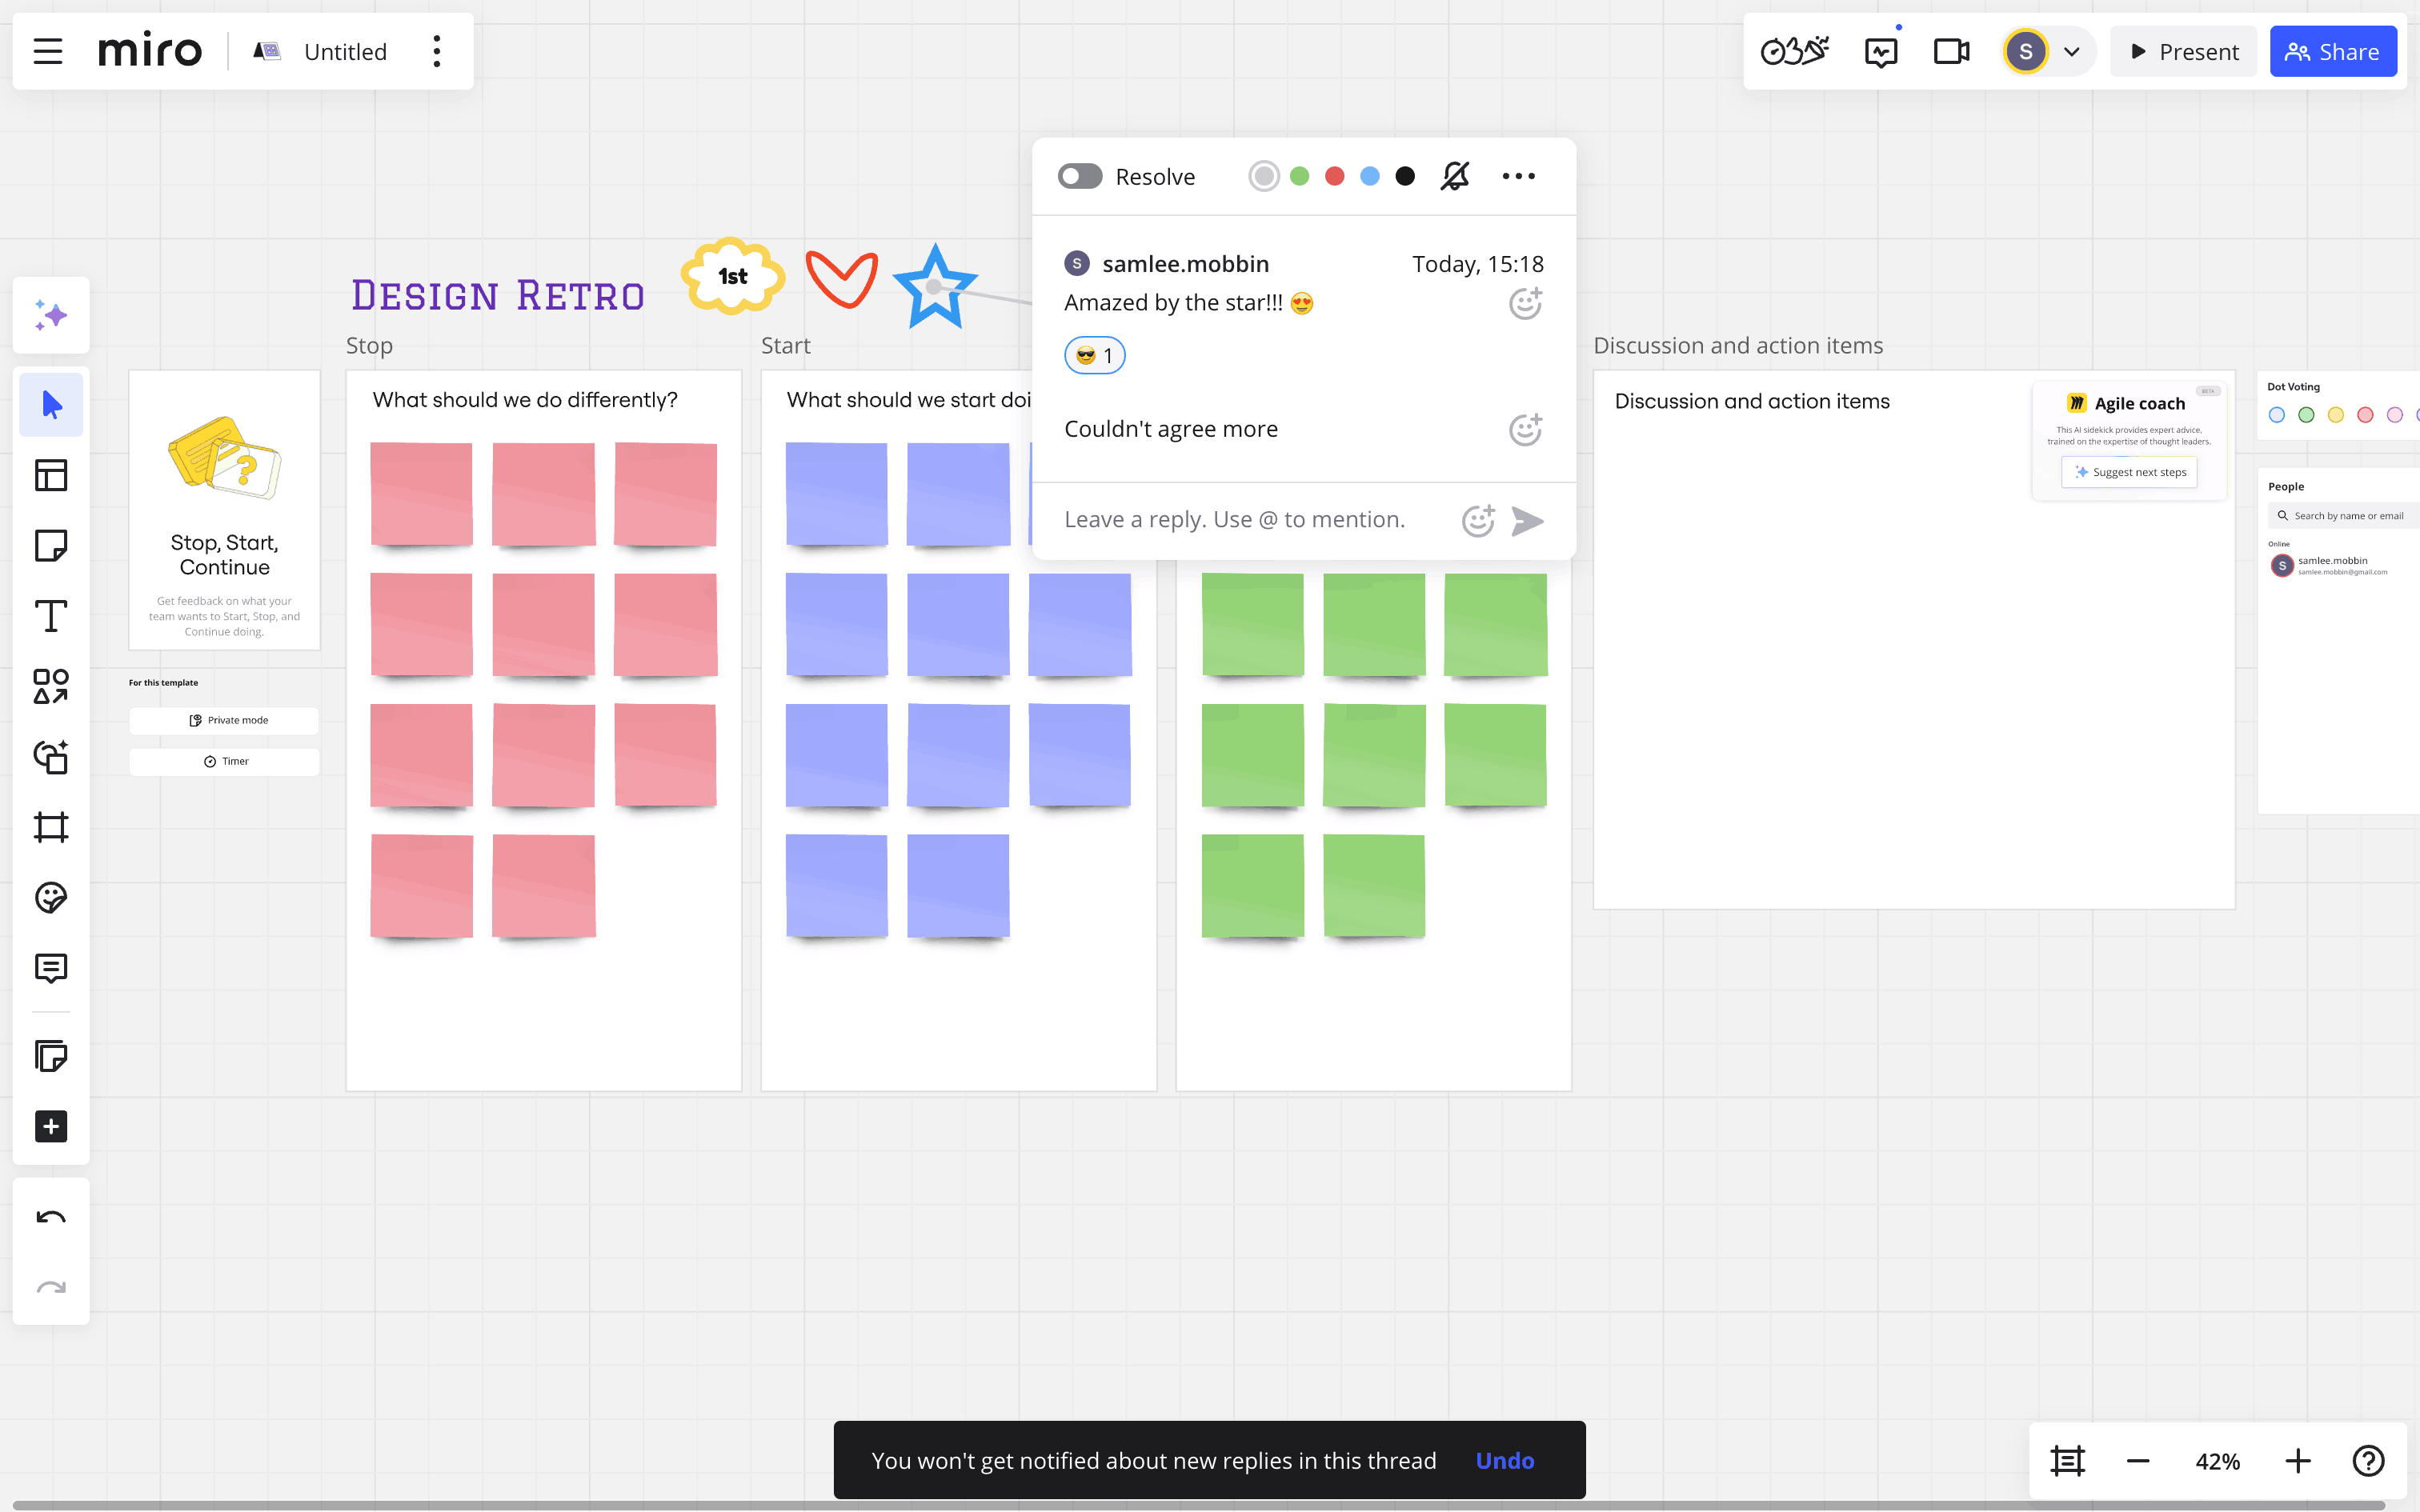The width and height of the screenshot is (2420, 1512).
Task: Select the Frame tool in sidebar
Action: [51, 827]
